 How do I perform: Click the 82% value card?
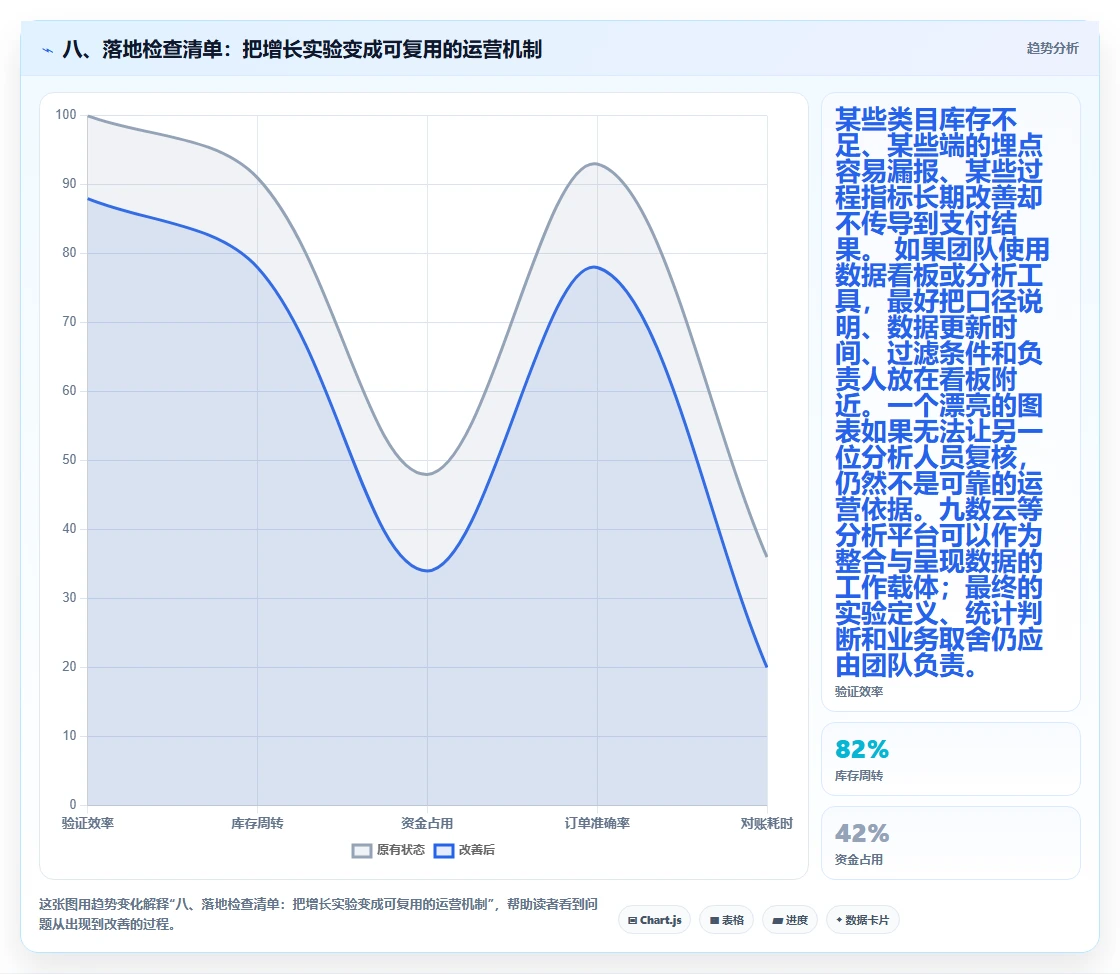pos(951,759)
